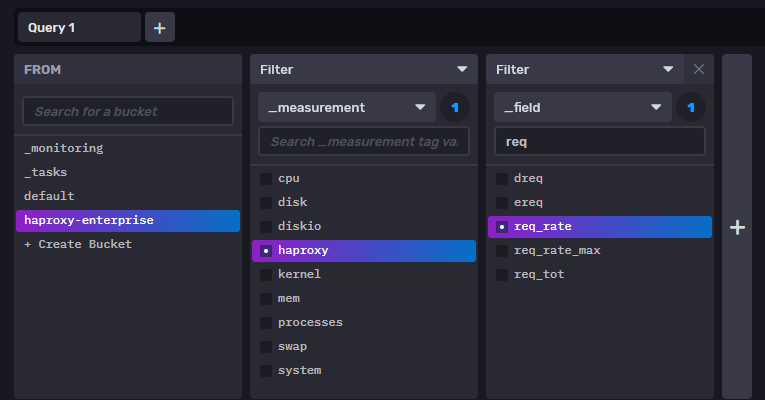The image size is (765, 400).
Task: Enable the req_tot field checkbox
Action: (x=502, y=274)
